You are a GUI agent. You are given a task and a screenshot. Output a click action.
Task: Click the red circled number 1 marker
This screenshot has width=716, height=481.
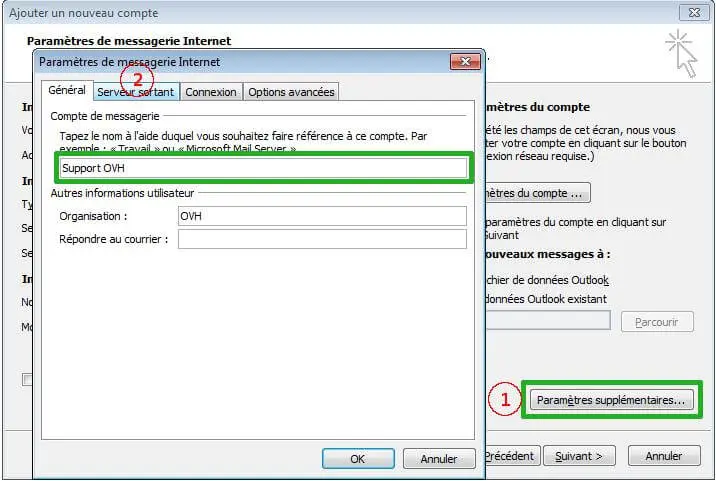(x=505, y=400)
